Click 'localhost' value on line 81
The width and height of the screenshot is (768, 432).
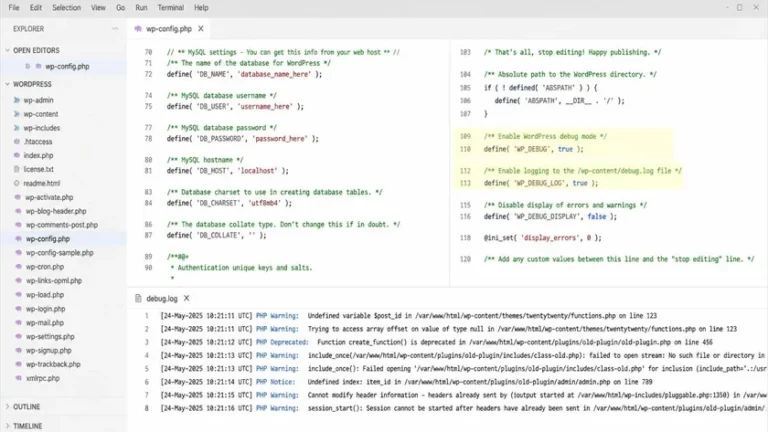(258, 171)
